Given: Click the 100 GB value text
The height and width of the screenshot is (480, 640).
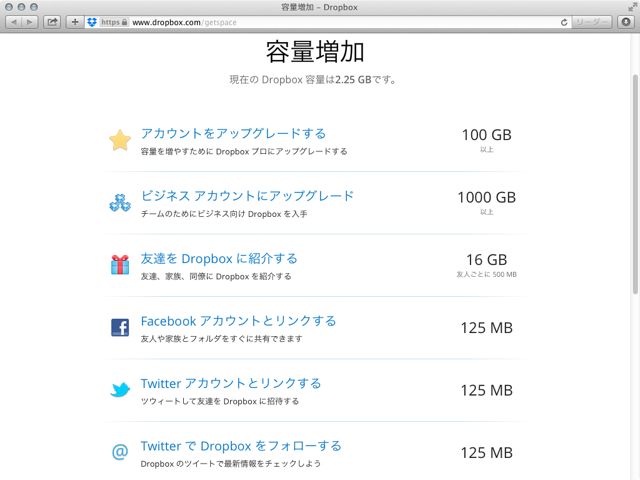Looking at the screenshot, I should coord(487,135).
